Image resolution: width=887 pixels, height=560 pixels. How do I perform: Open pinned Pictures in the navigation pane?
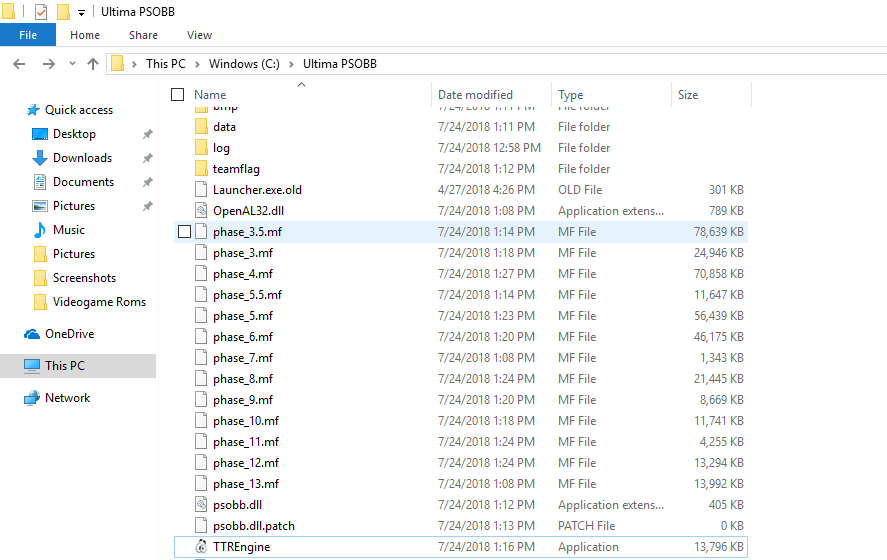click(74, 206)
